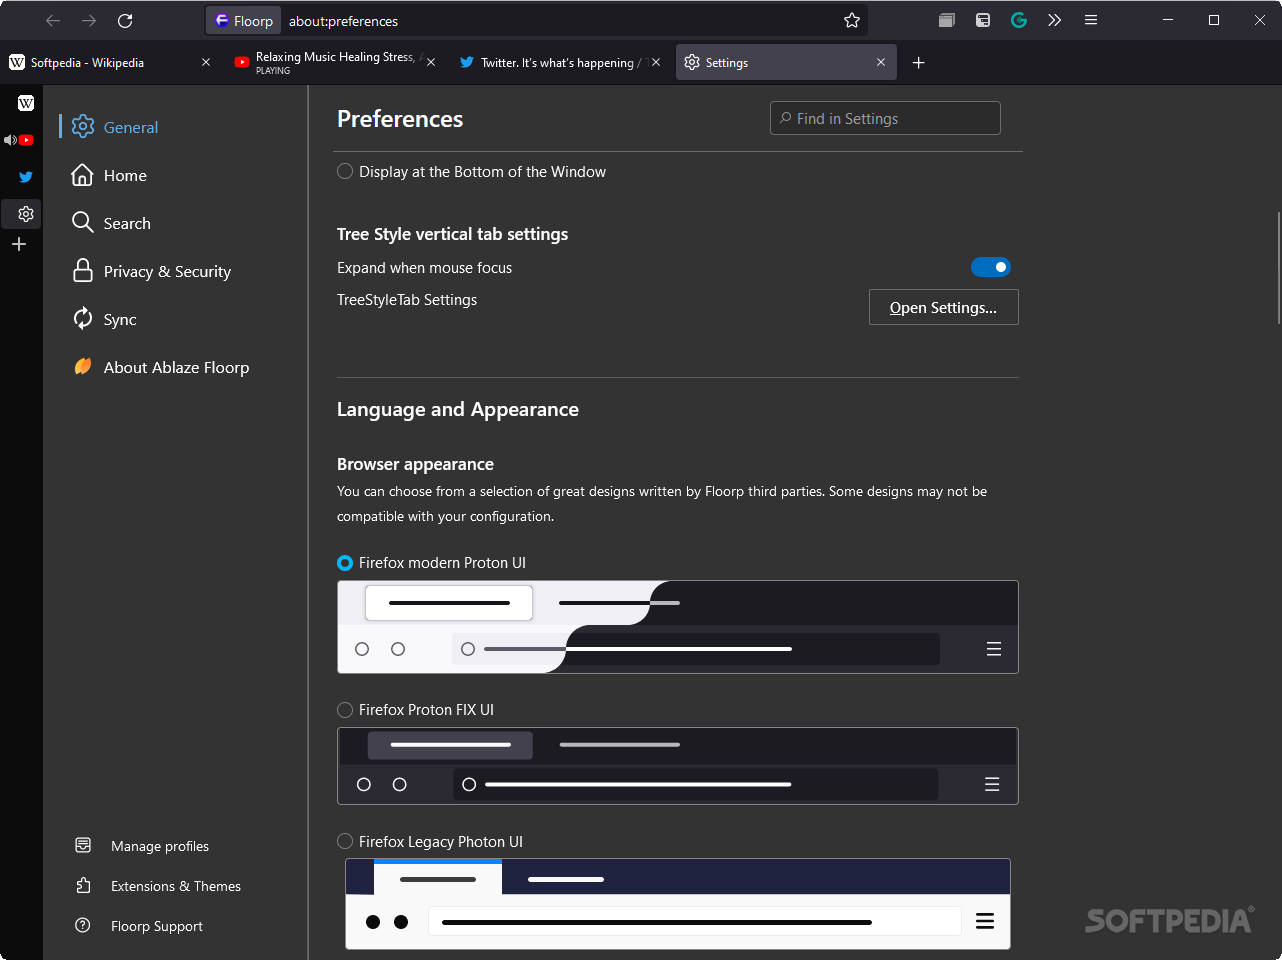
Task: Select Firefox modern Proton UI radio
Action: point(345,563)
